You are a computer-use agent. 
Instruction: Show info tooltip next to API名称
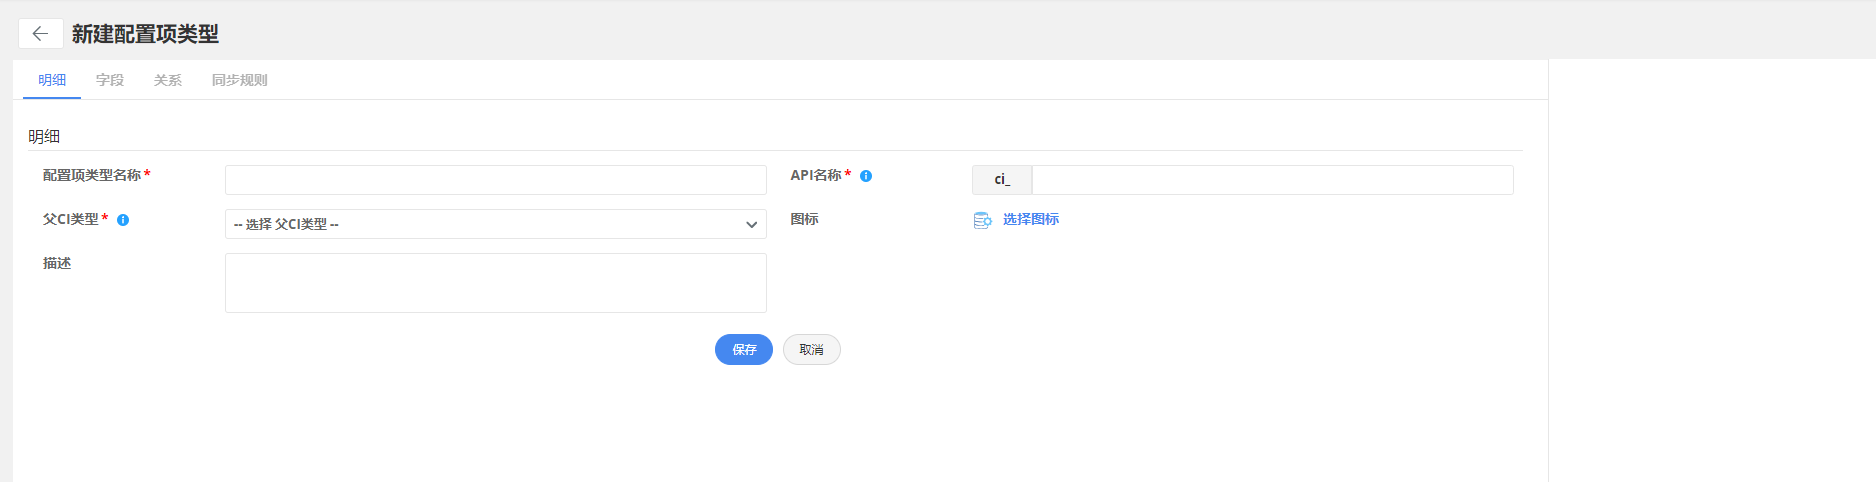tap(866, 176)
